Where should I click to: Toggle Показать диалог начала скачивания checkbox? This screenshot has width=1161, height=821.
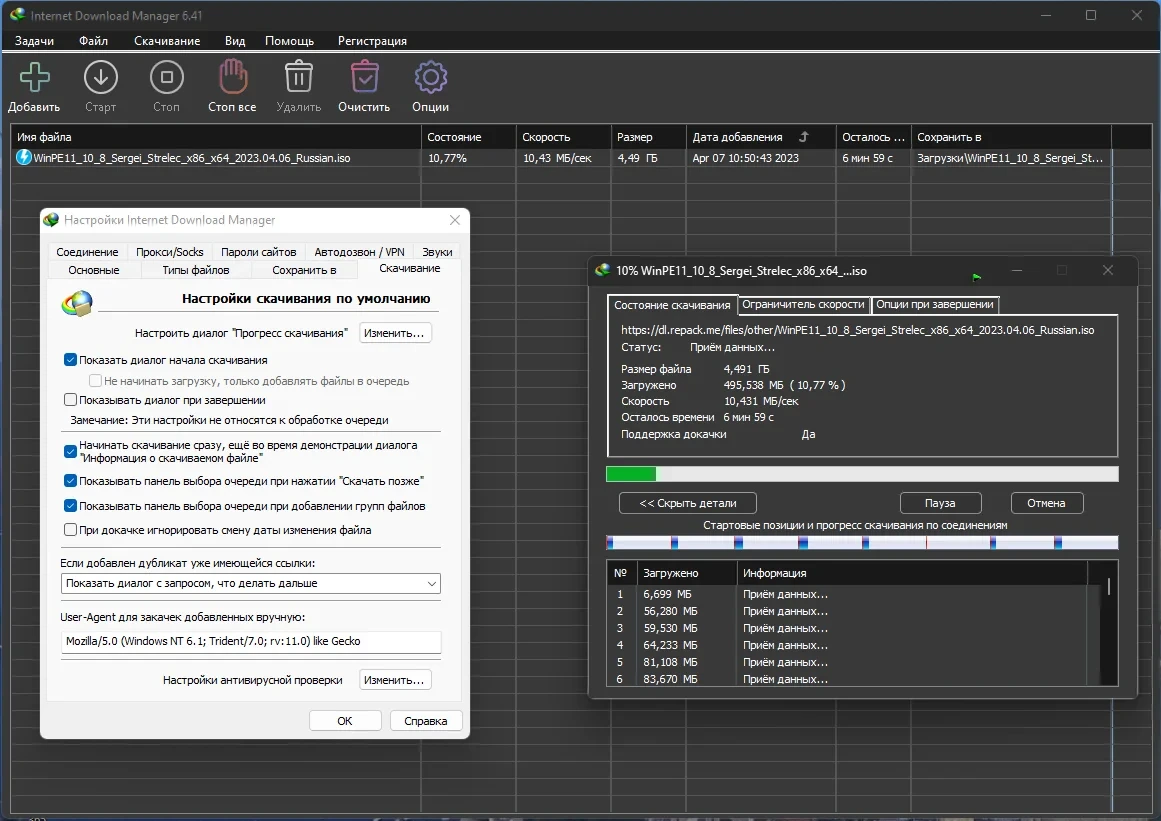click(70, 360)
